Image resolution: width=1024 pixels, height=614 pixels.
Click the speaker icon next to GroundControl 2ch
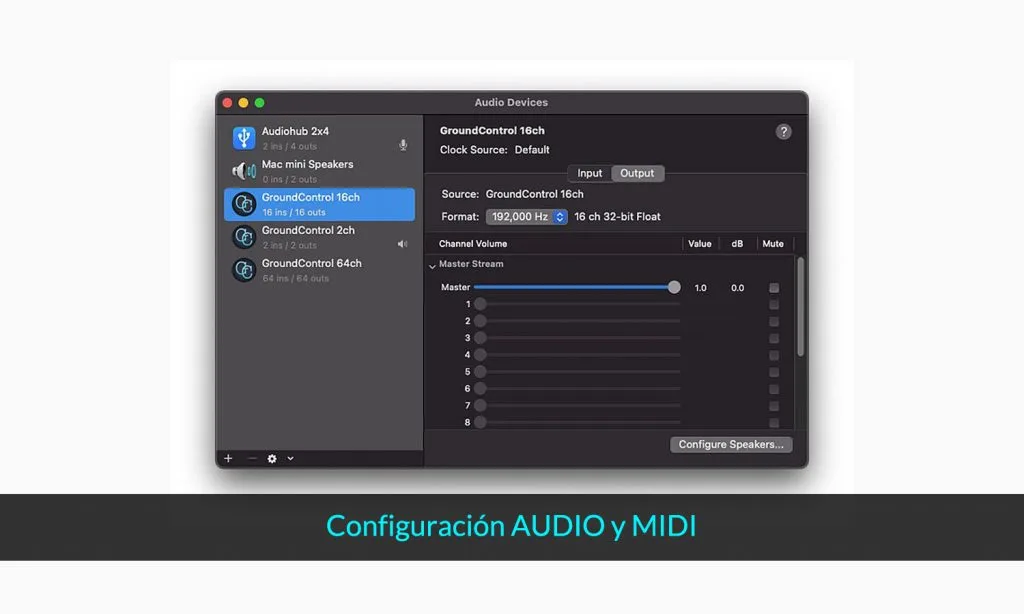402,244
